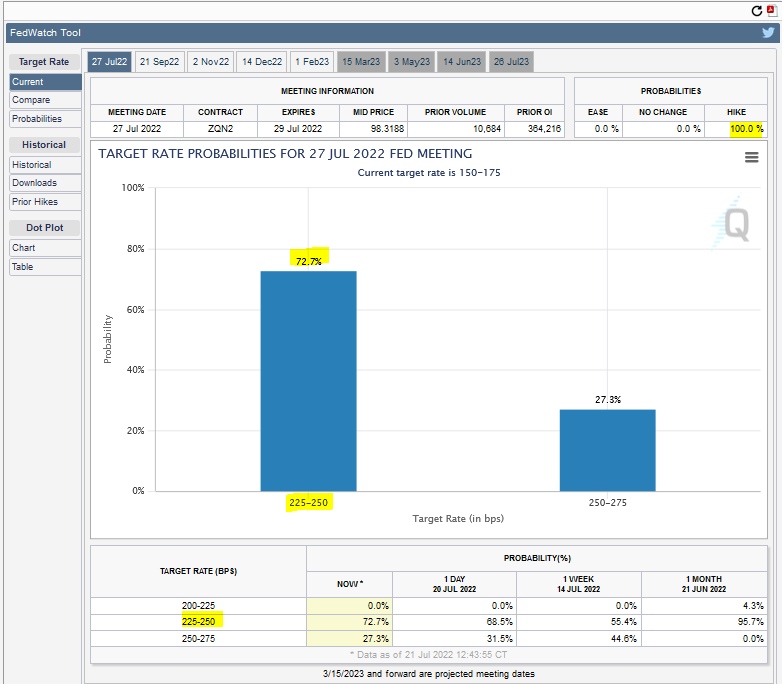Viewport: 782px width, 684px height.
Task: Click the 225-250 x-axis label
Action: tap(308, 502)
